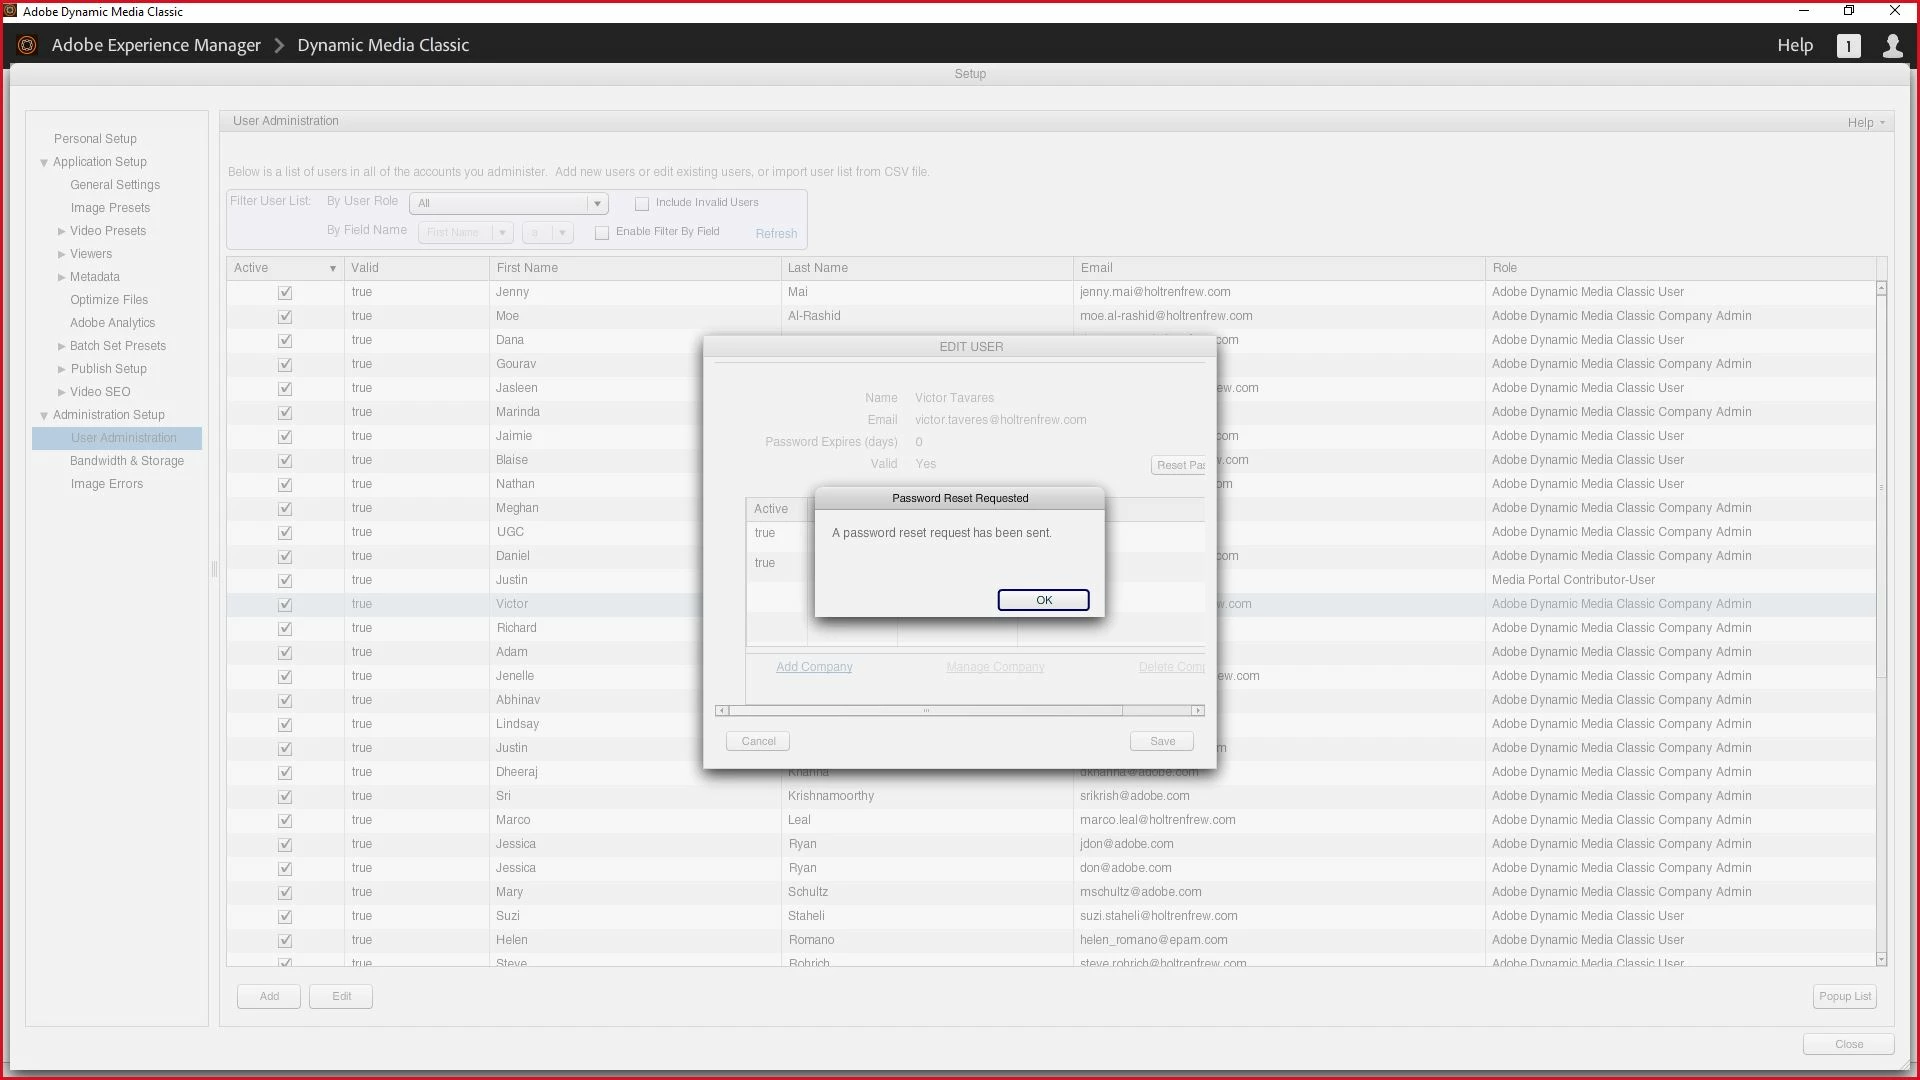Enable the Include Invalid Users checkbox
Image resolution: width=1920 pixels, height=1080 pixels.
(x=642, y=203)
